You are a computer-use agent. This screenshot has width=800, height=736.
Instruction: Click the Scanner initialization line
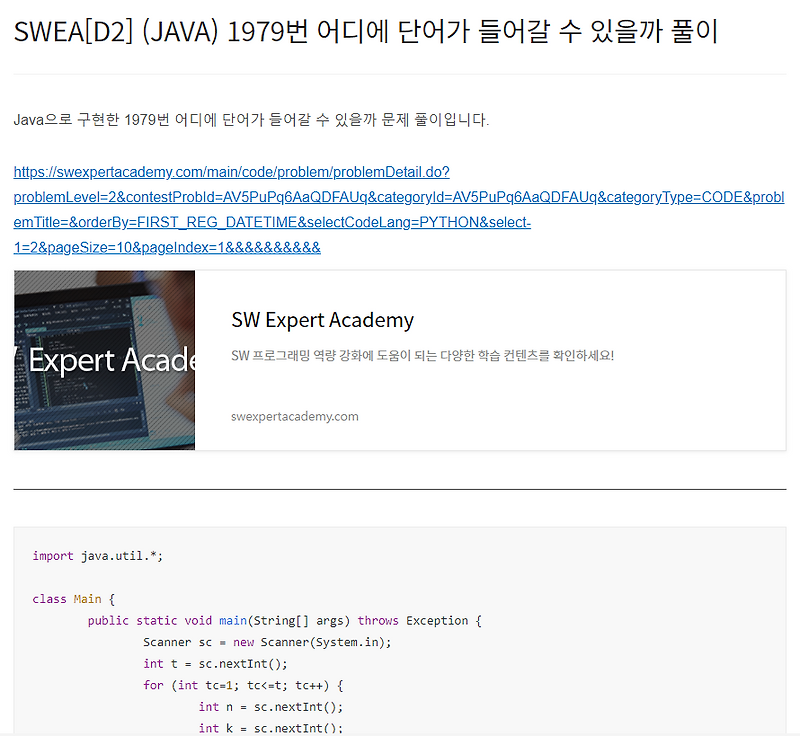[270, 641]
